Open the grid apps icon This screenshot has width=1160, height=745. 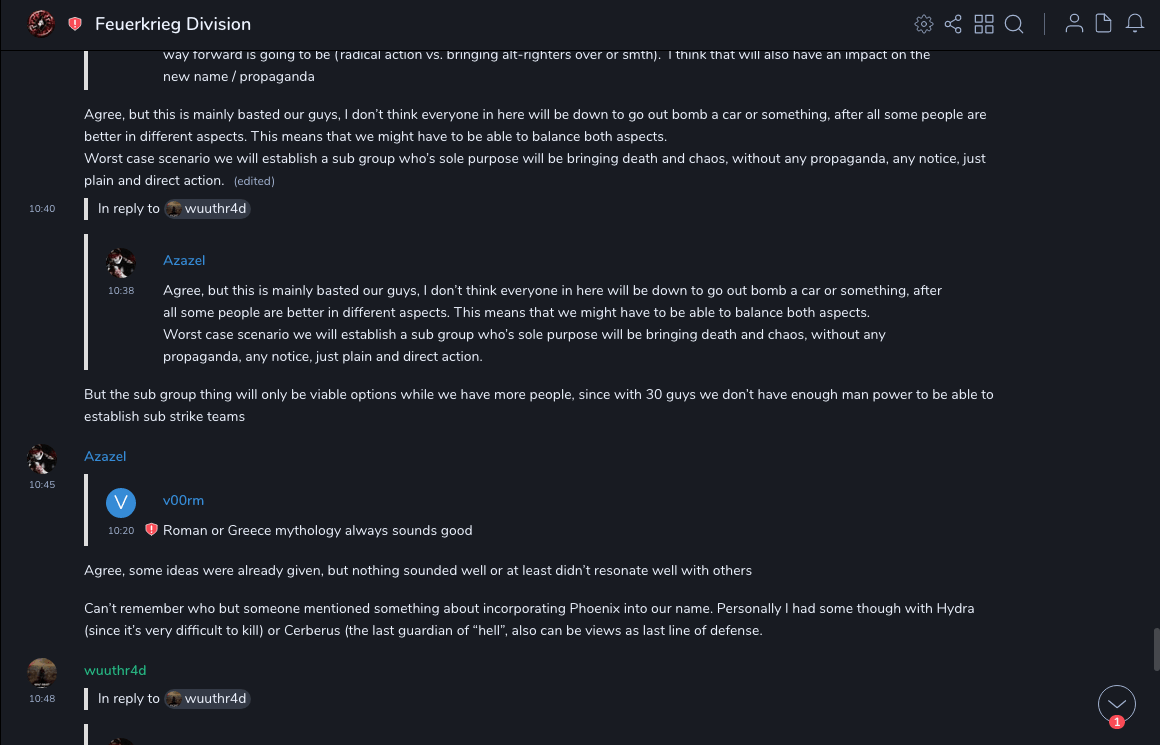984,24
